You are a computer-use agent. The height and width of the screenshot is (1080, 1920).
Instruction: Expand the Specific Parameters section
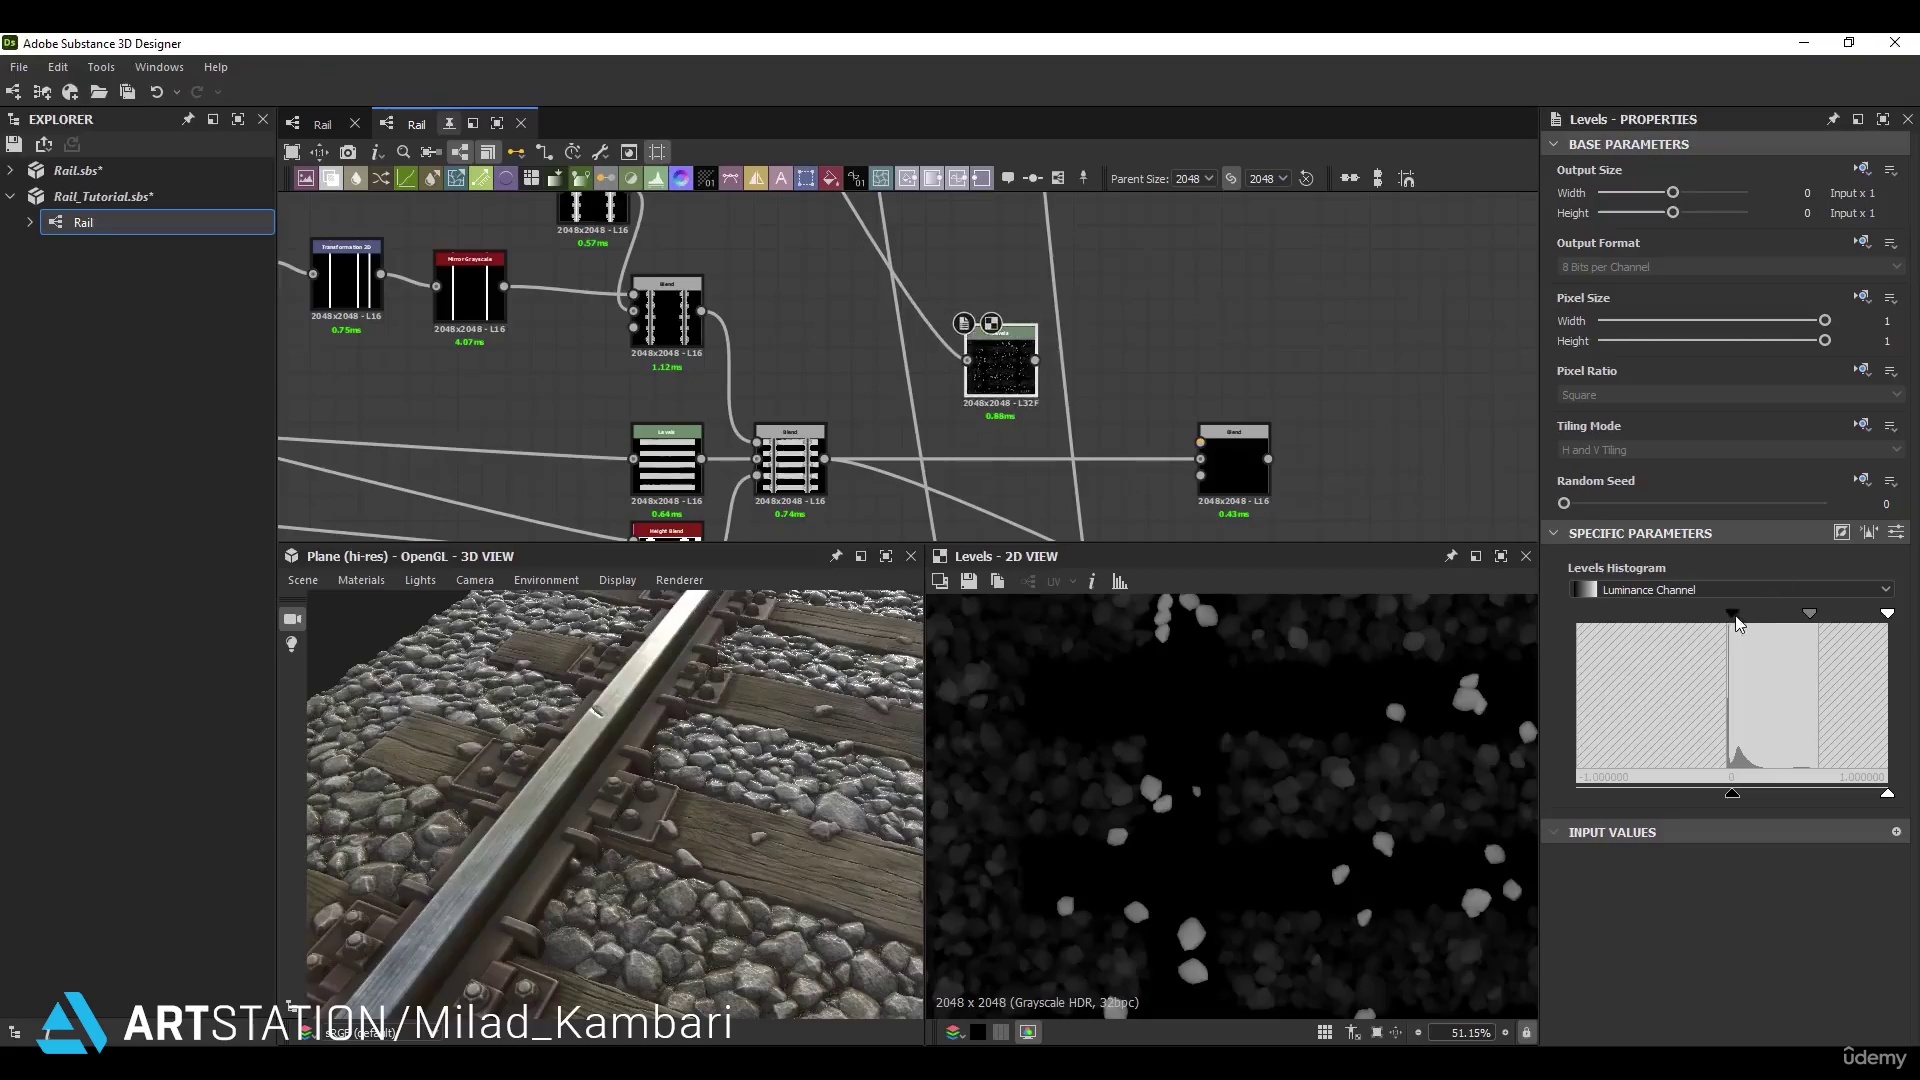[x=1555, y=533]
